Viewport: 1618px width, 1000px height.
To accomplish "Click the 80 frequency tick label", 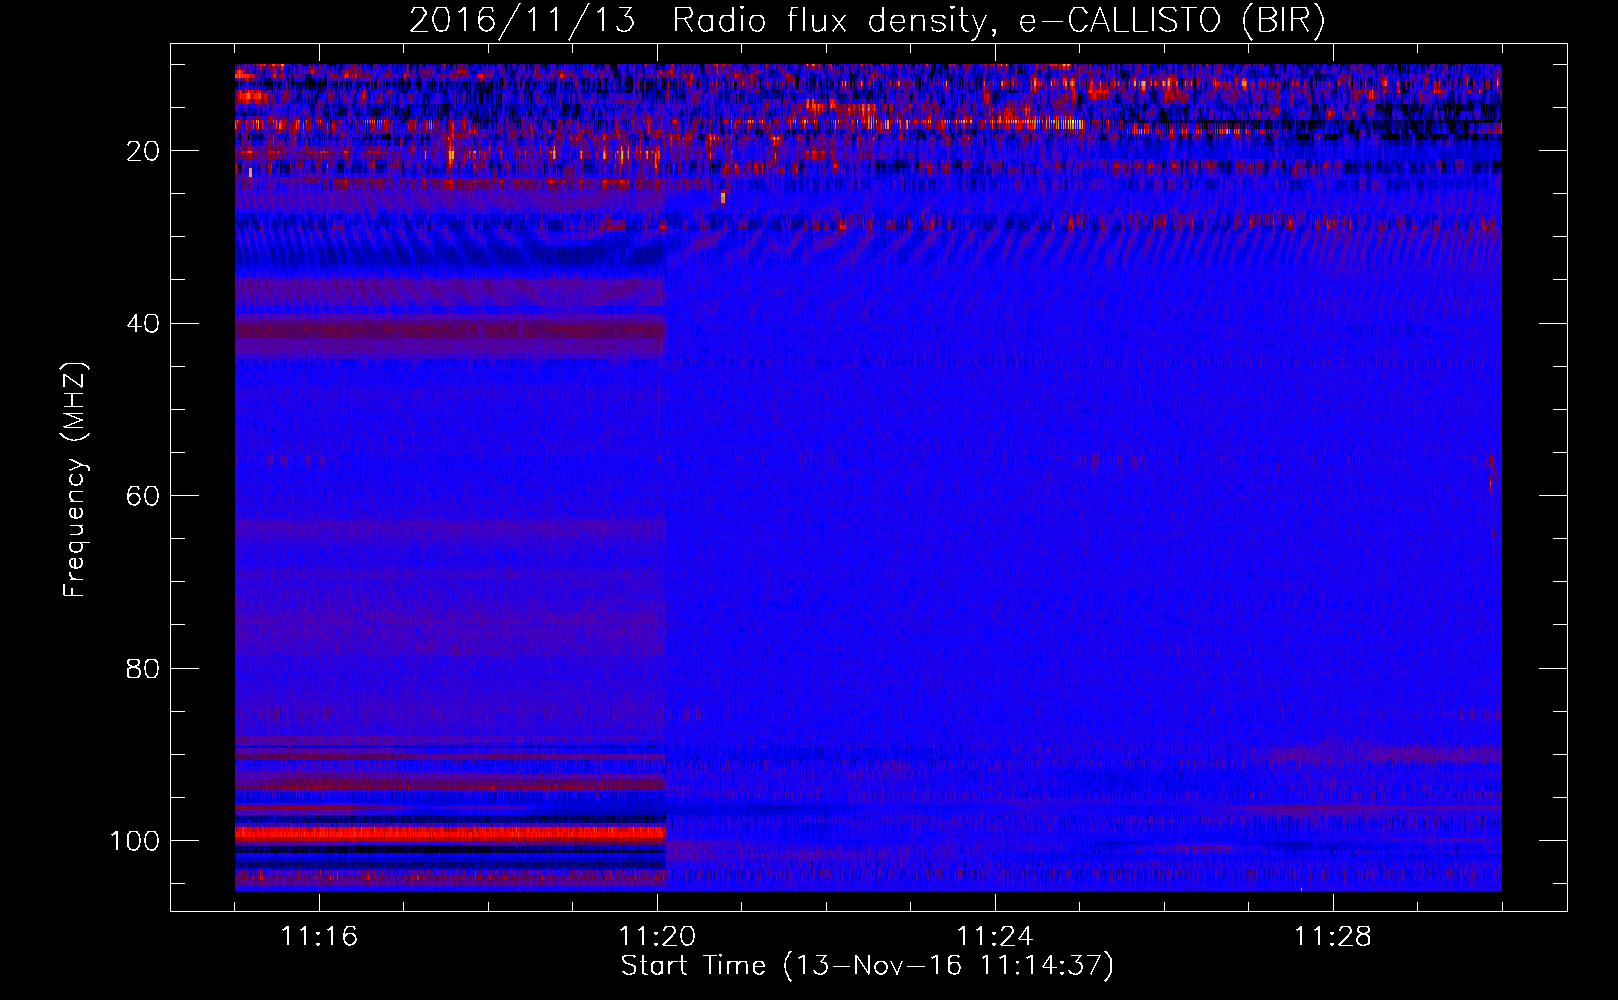I will 144,668.
